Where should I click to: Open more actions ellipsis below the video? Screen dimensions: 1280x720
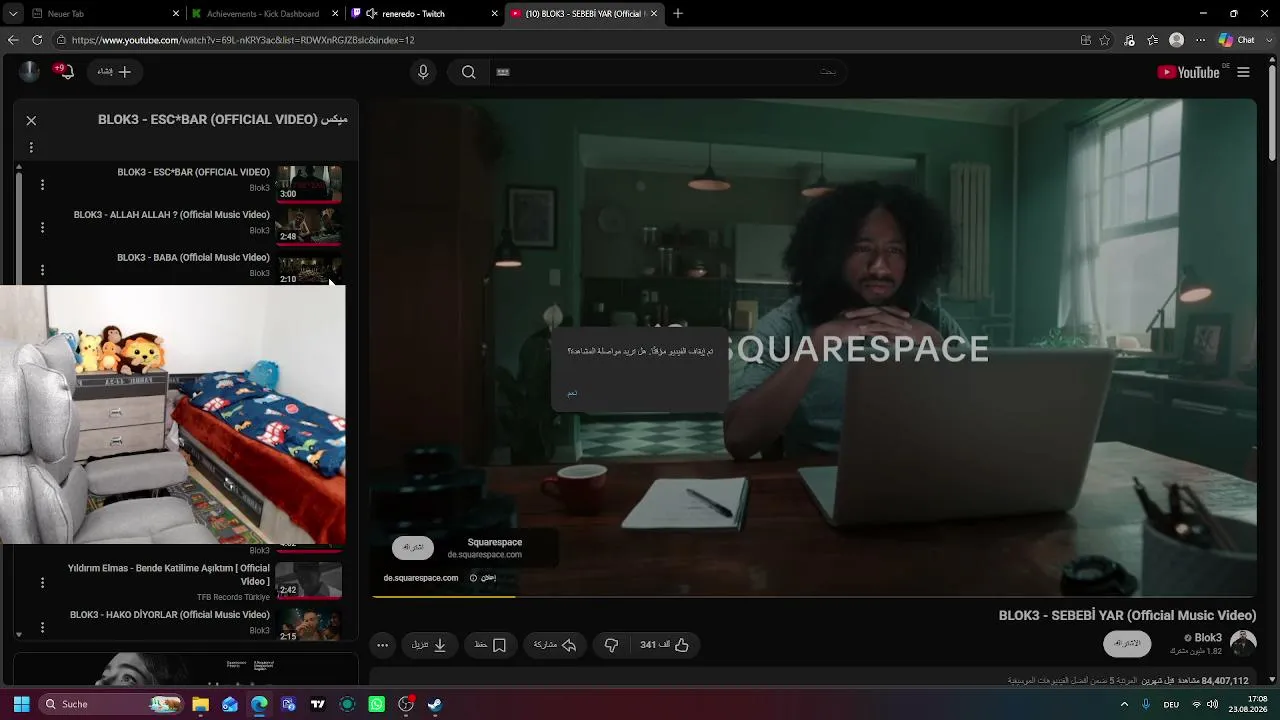[383, 645]
